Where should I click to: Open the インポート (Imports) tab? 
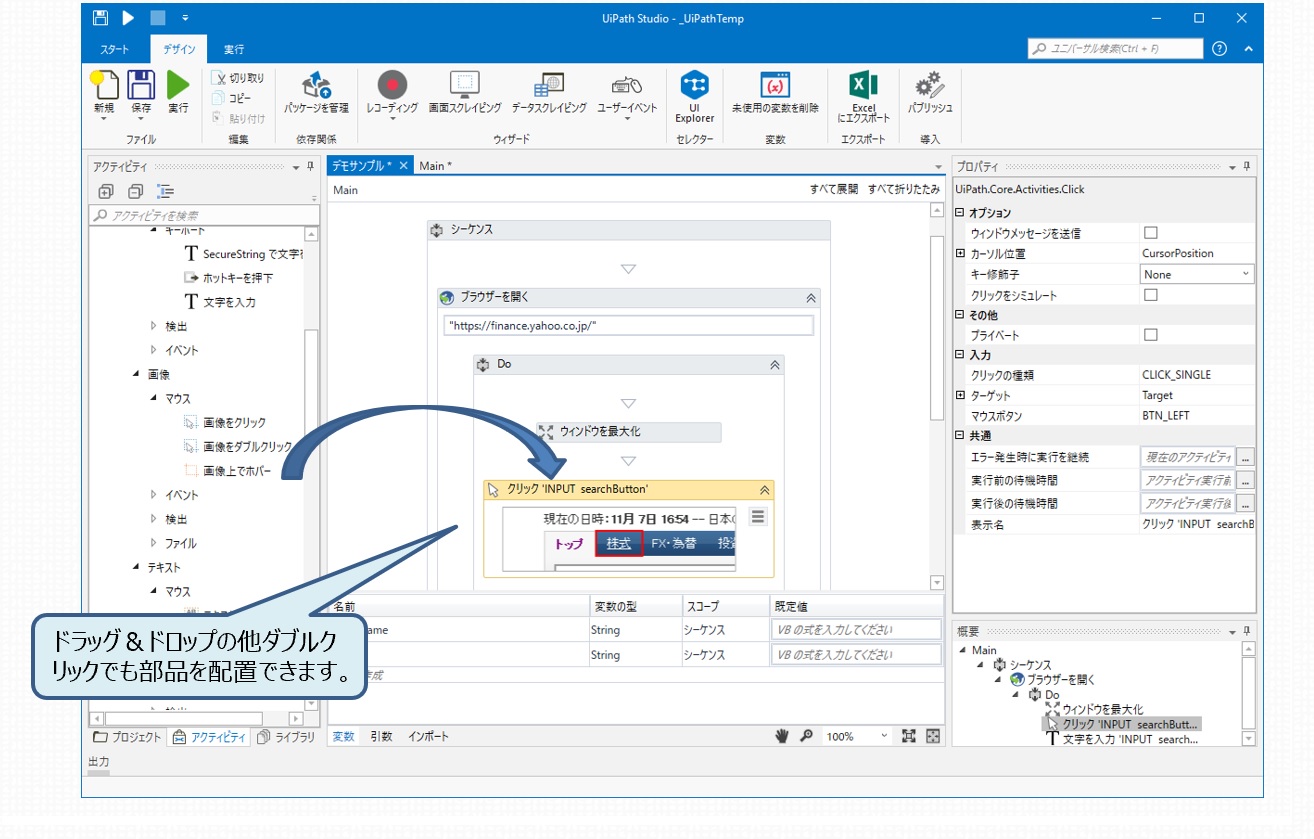(x=428, y=736)
